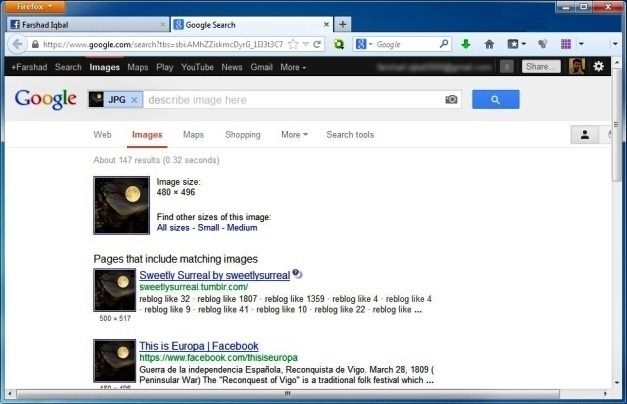Click horizontal scrollbar left arrow
The image size is (627, 404).
tap(10, 394)
